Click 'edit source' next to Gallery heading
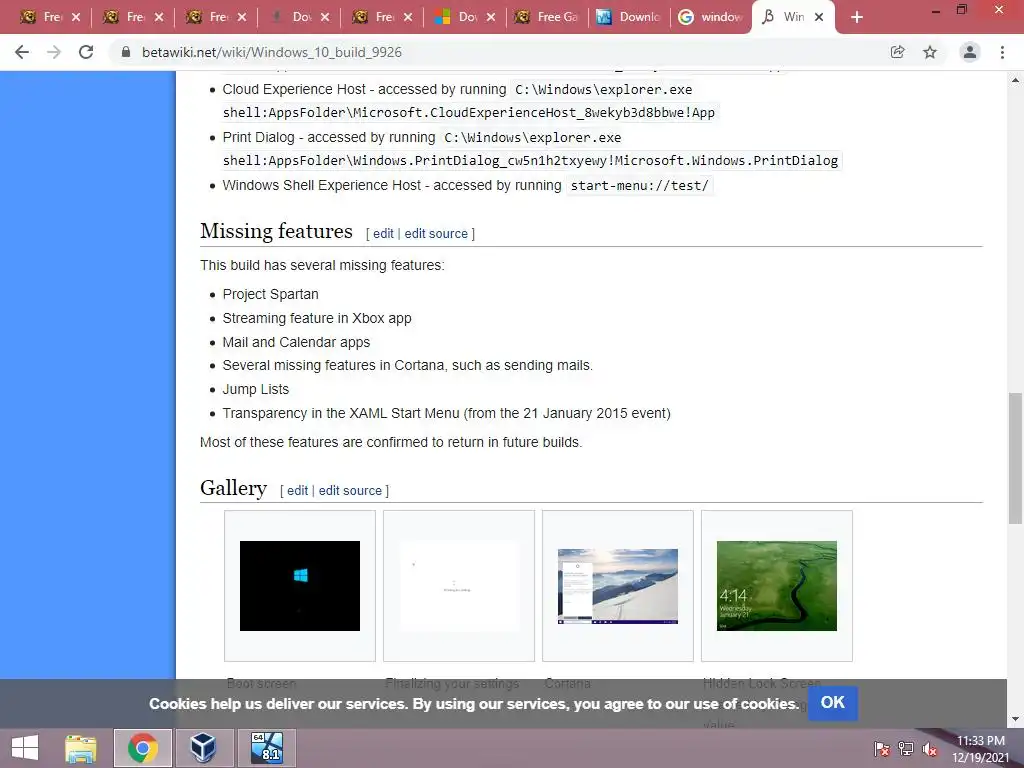This screenshot has height=768, width=1024. [350, 490]
